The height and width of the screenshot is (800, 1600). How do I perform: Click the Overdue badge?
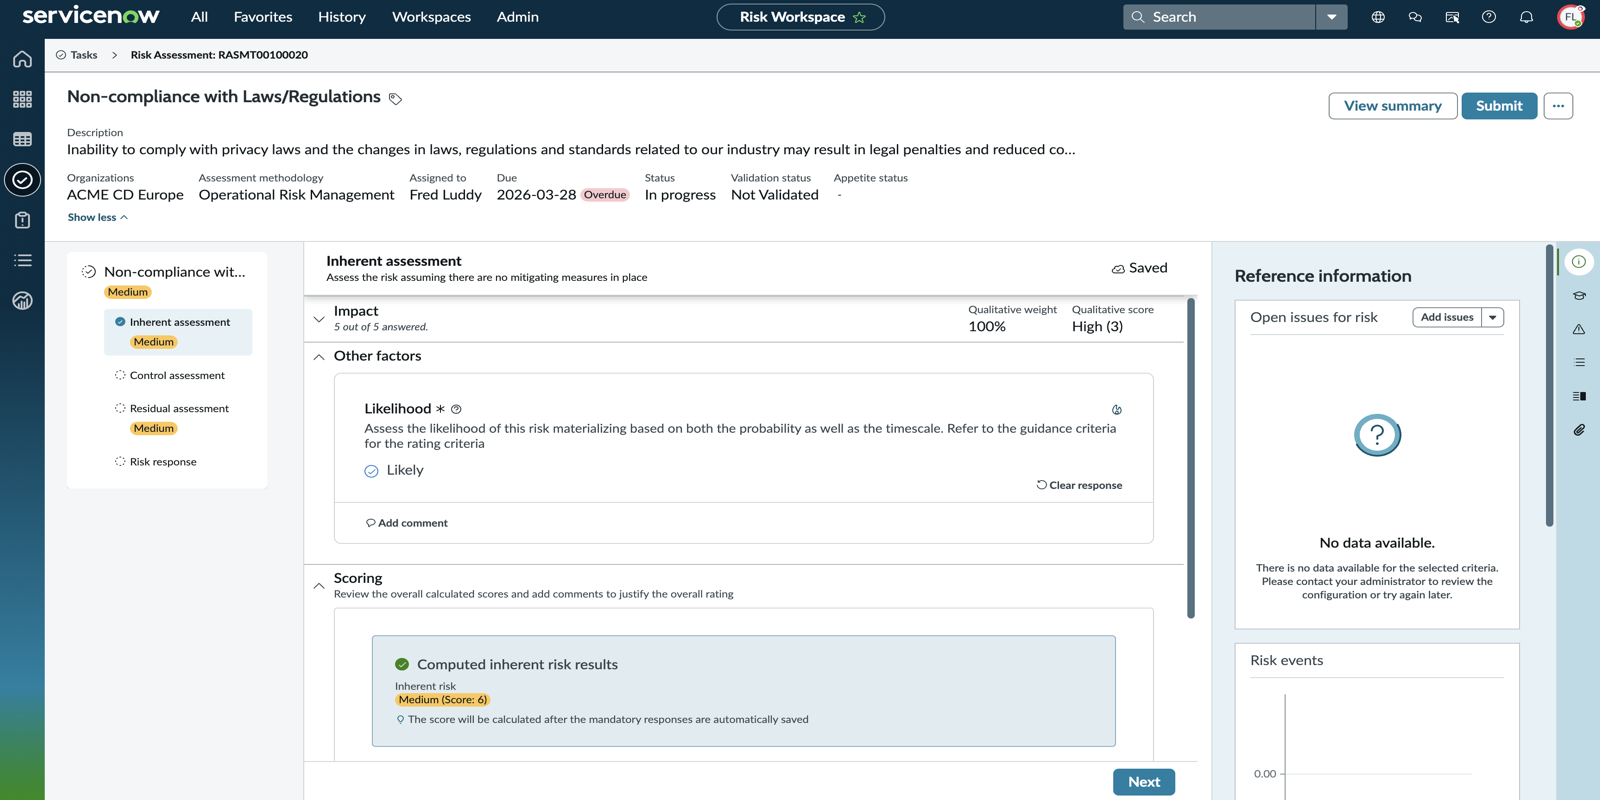(605, 195)
